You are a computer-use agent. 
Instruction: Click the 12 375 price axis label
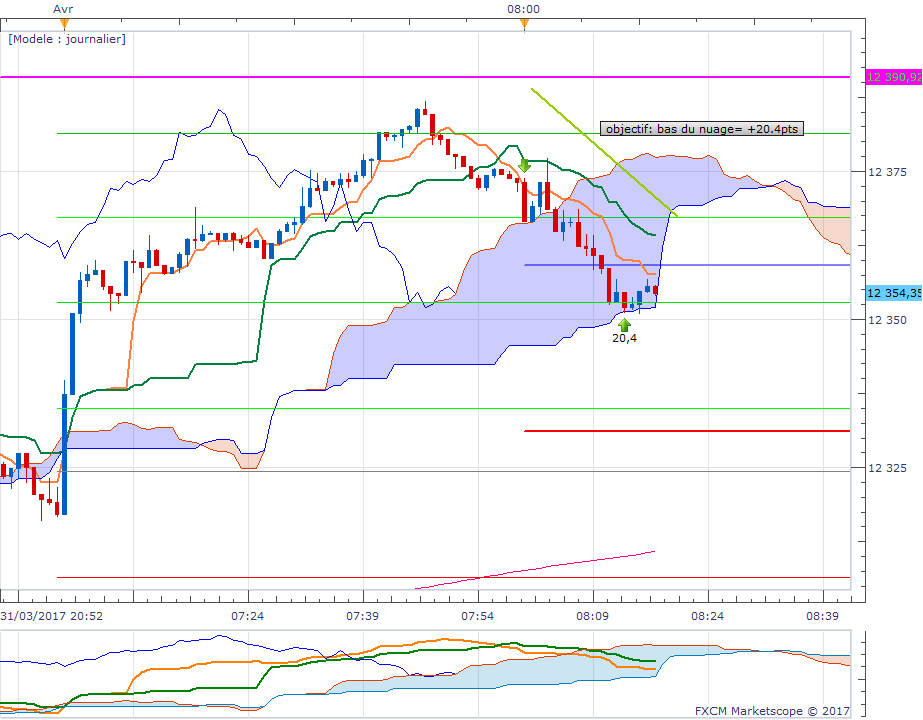point(888,172)
